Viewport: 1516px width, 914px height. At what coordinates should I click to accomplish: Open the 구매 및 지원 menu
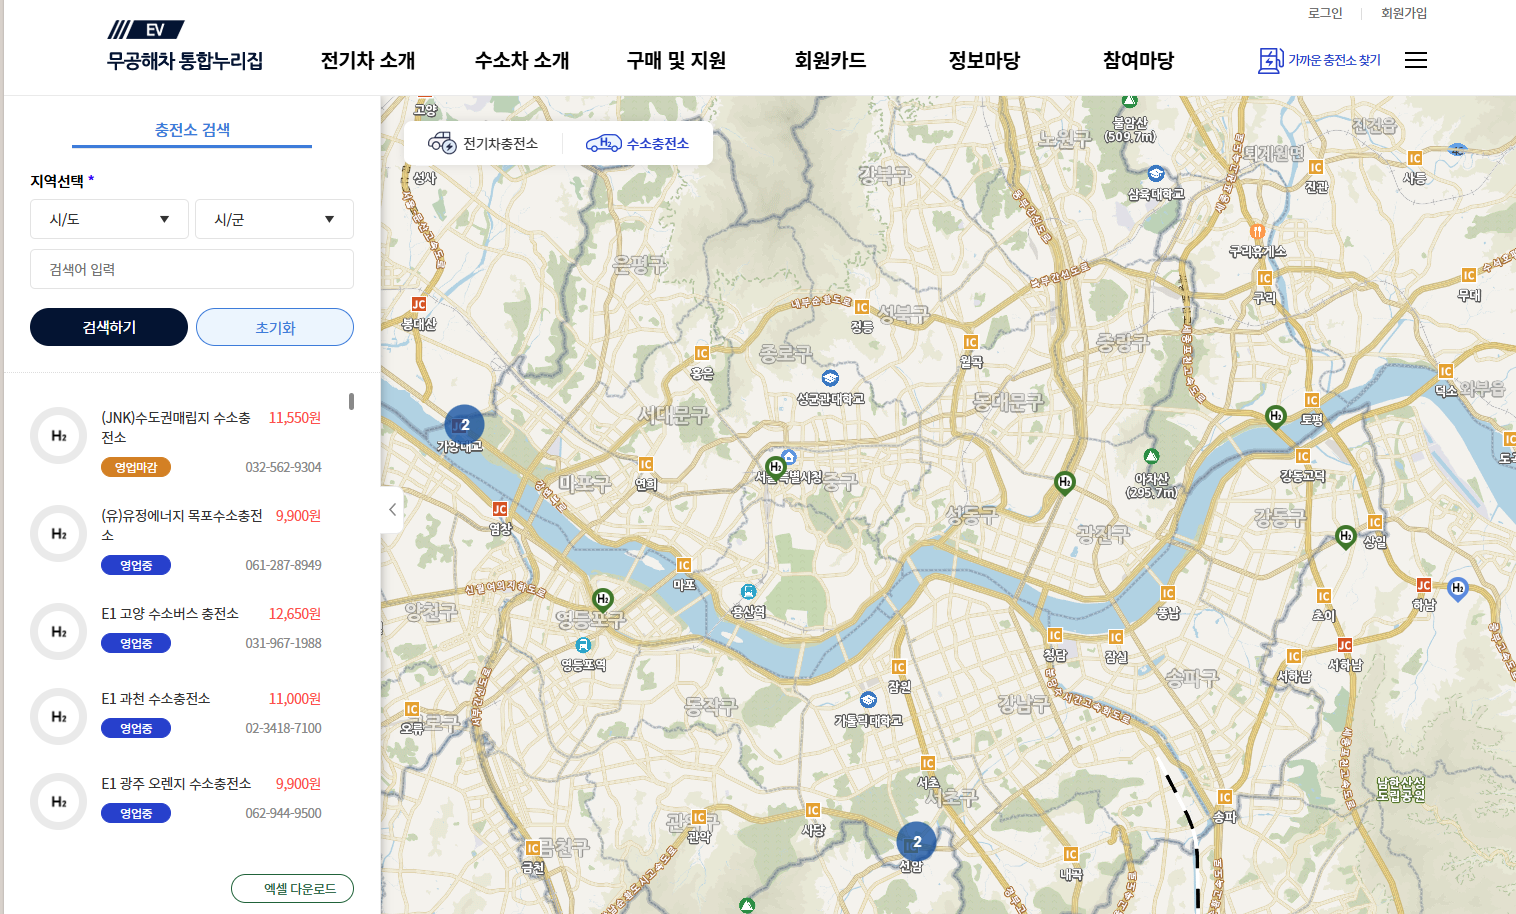(674, 60)
